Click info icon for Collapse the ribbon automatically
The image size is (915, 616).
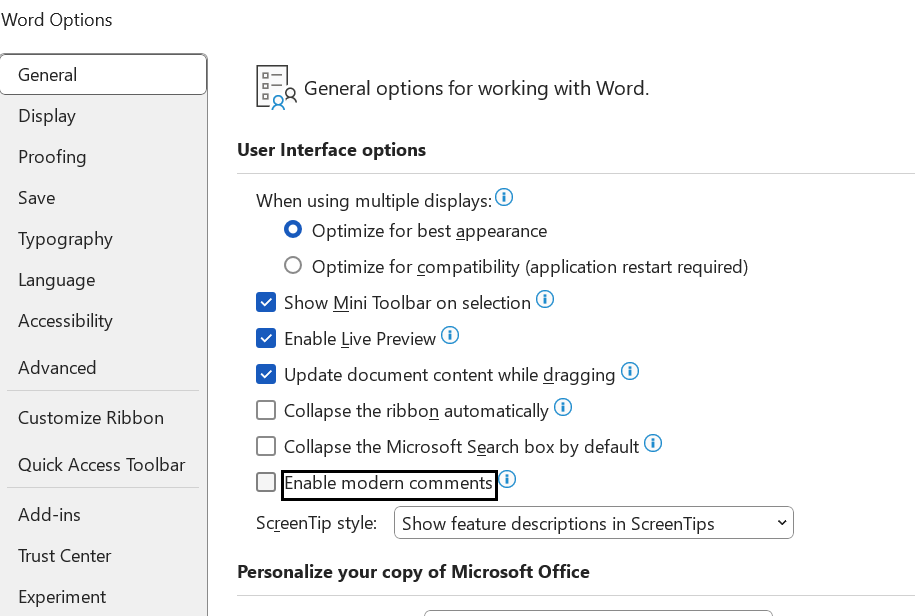point(563,408)
